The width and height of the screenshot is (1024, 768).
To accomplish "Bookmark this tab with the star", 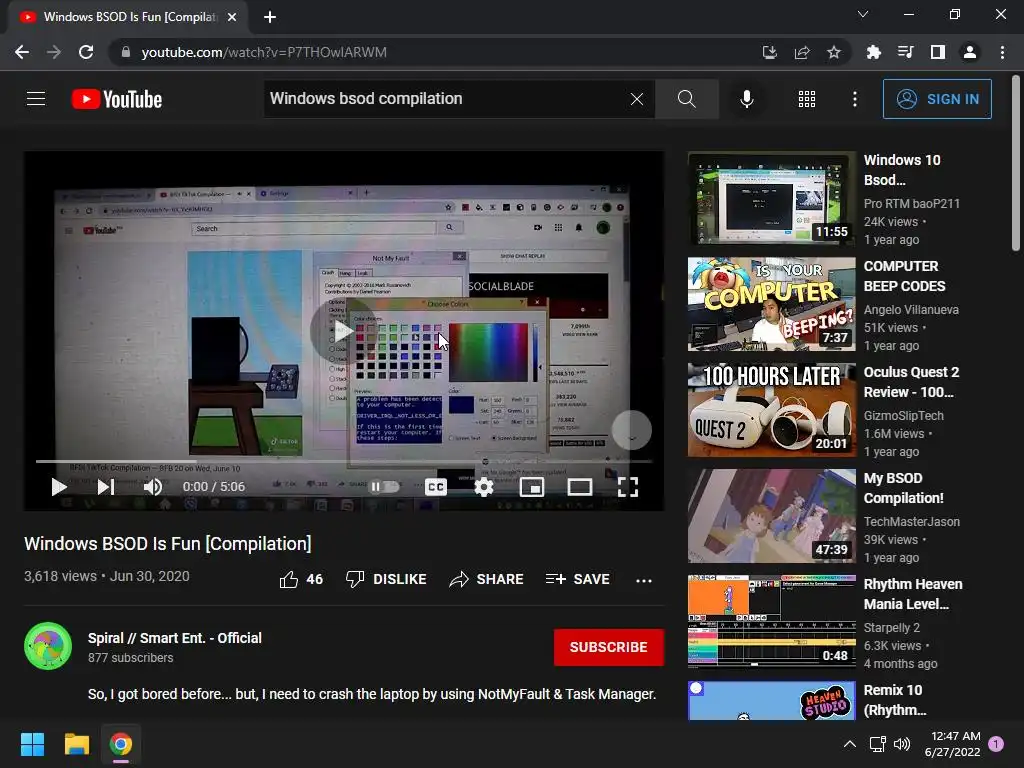I will pyautogui.click(x=834, y=52).
